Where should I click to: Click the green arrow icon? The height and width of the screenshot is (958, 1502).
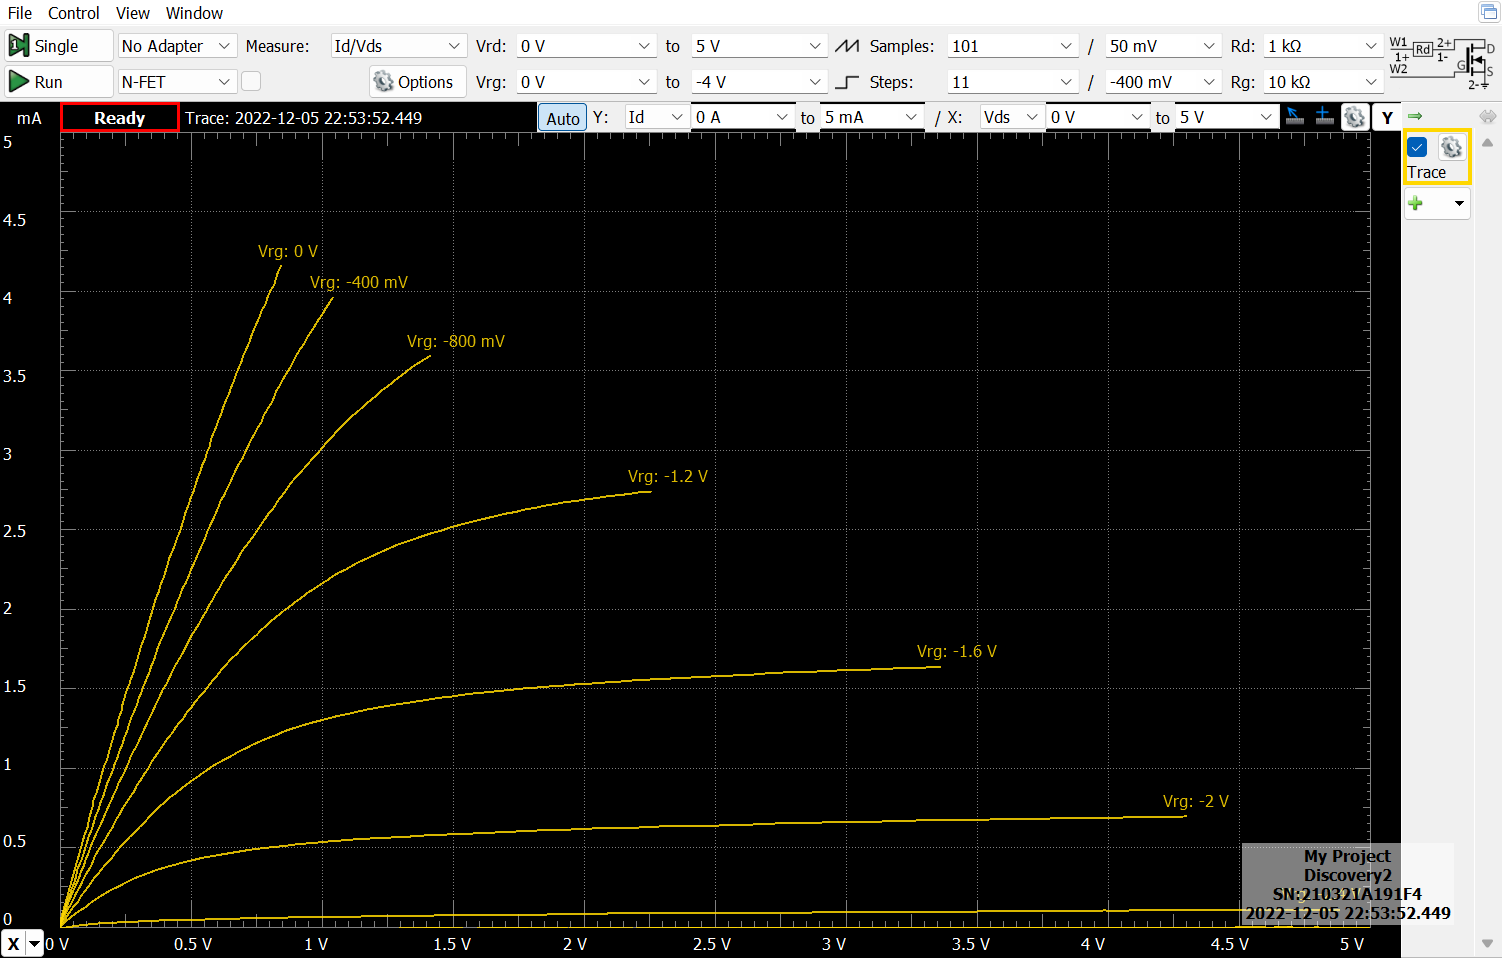pos(1415,116)
